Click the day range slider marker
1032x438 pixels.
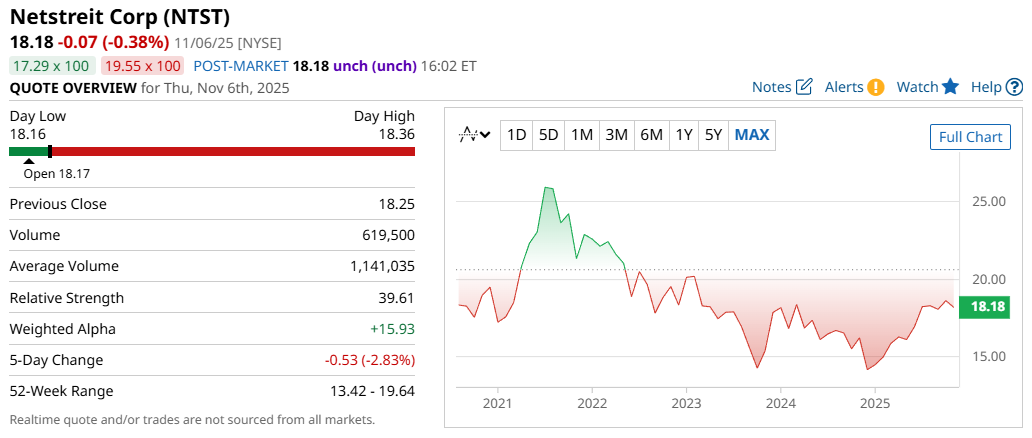(x=50, y=152)
